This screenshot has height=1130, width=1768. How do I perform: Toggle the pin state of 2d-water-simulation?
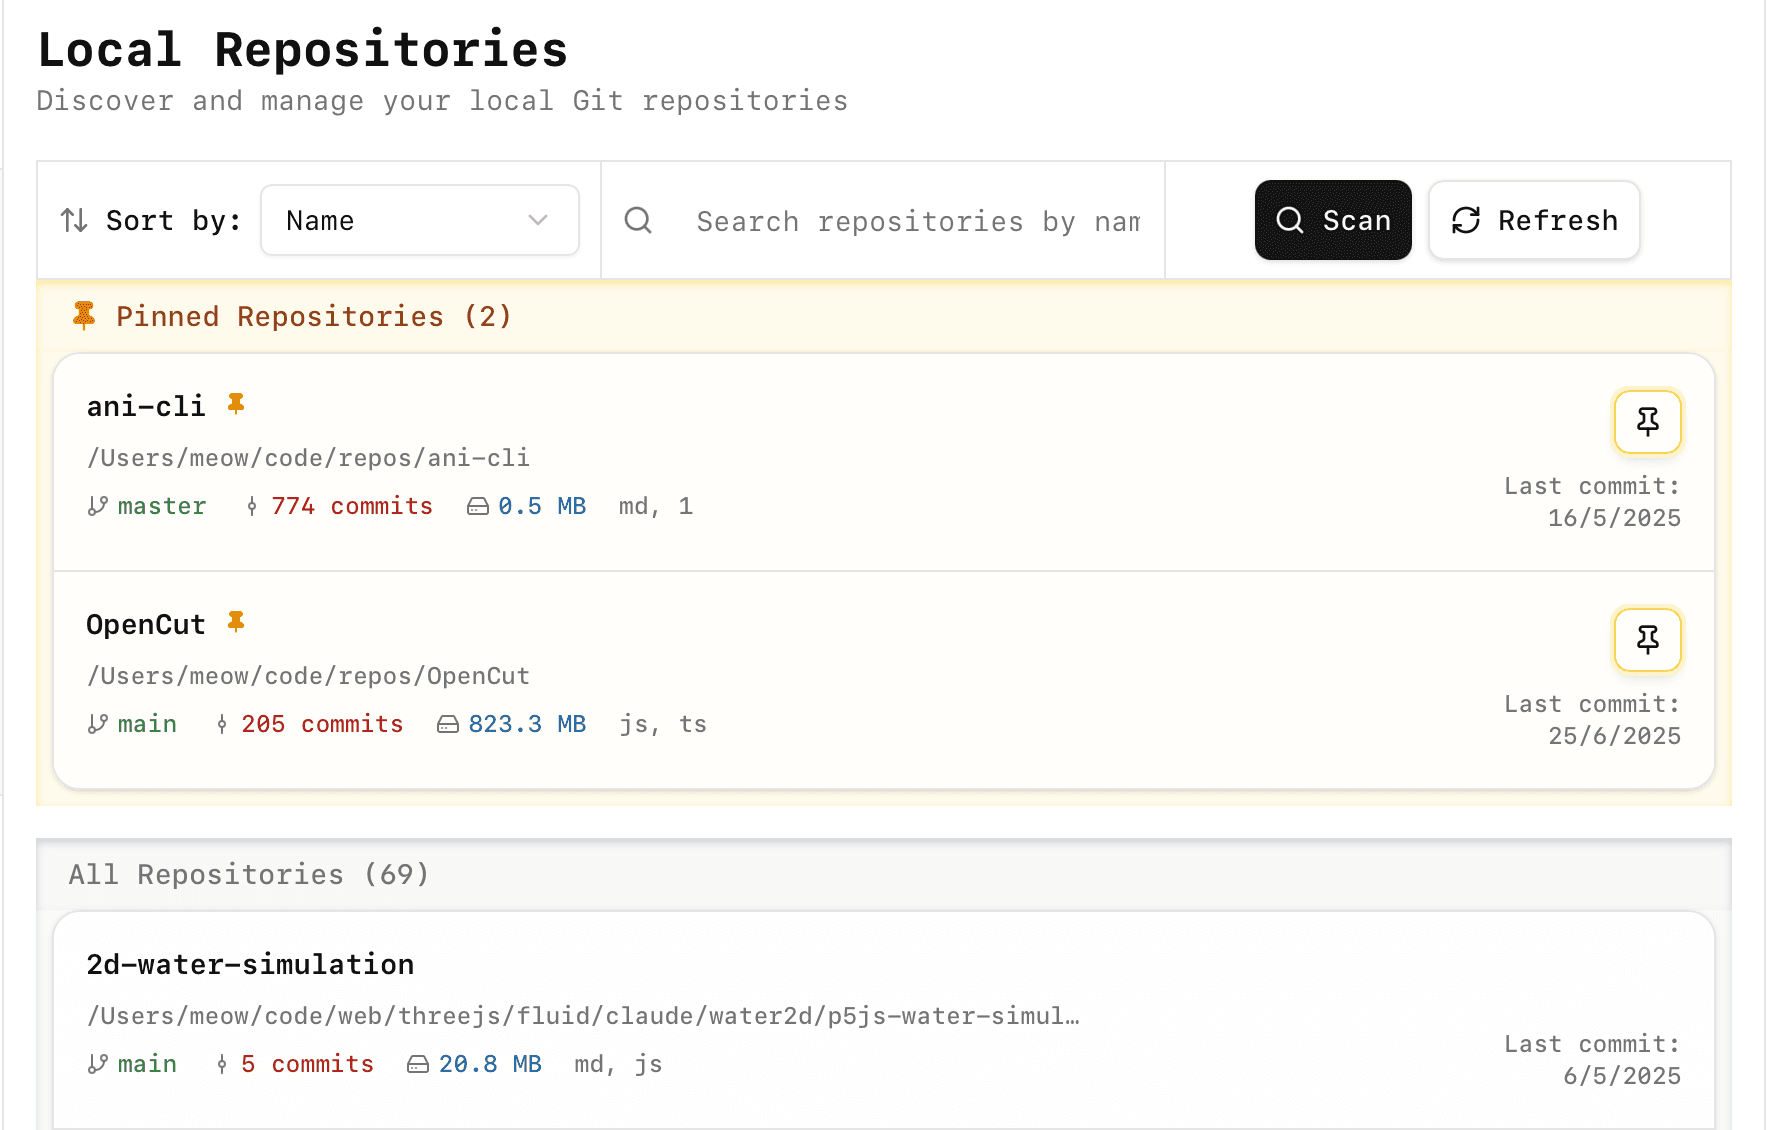[x=1647, y=980]
